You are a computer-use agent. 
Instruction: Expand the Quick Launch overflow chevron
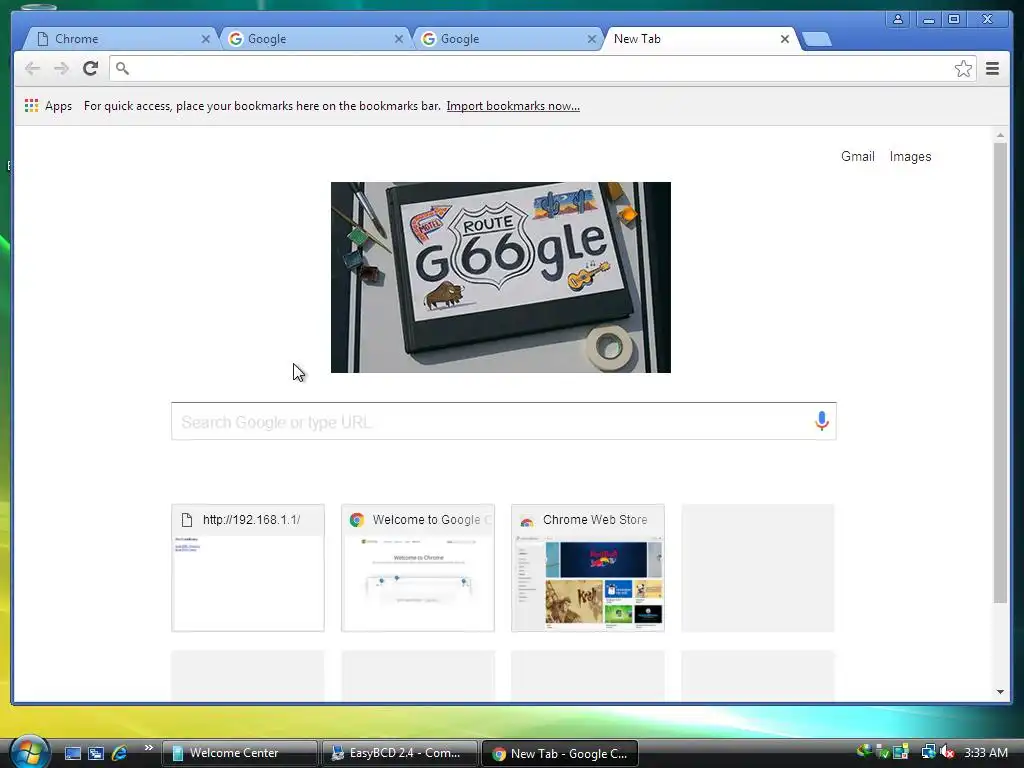click(x=149, y=748)
